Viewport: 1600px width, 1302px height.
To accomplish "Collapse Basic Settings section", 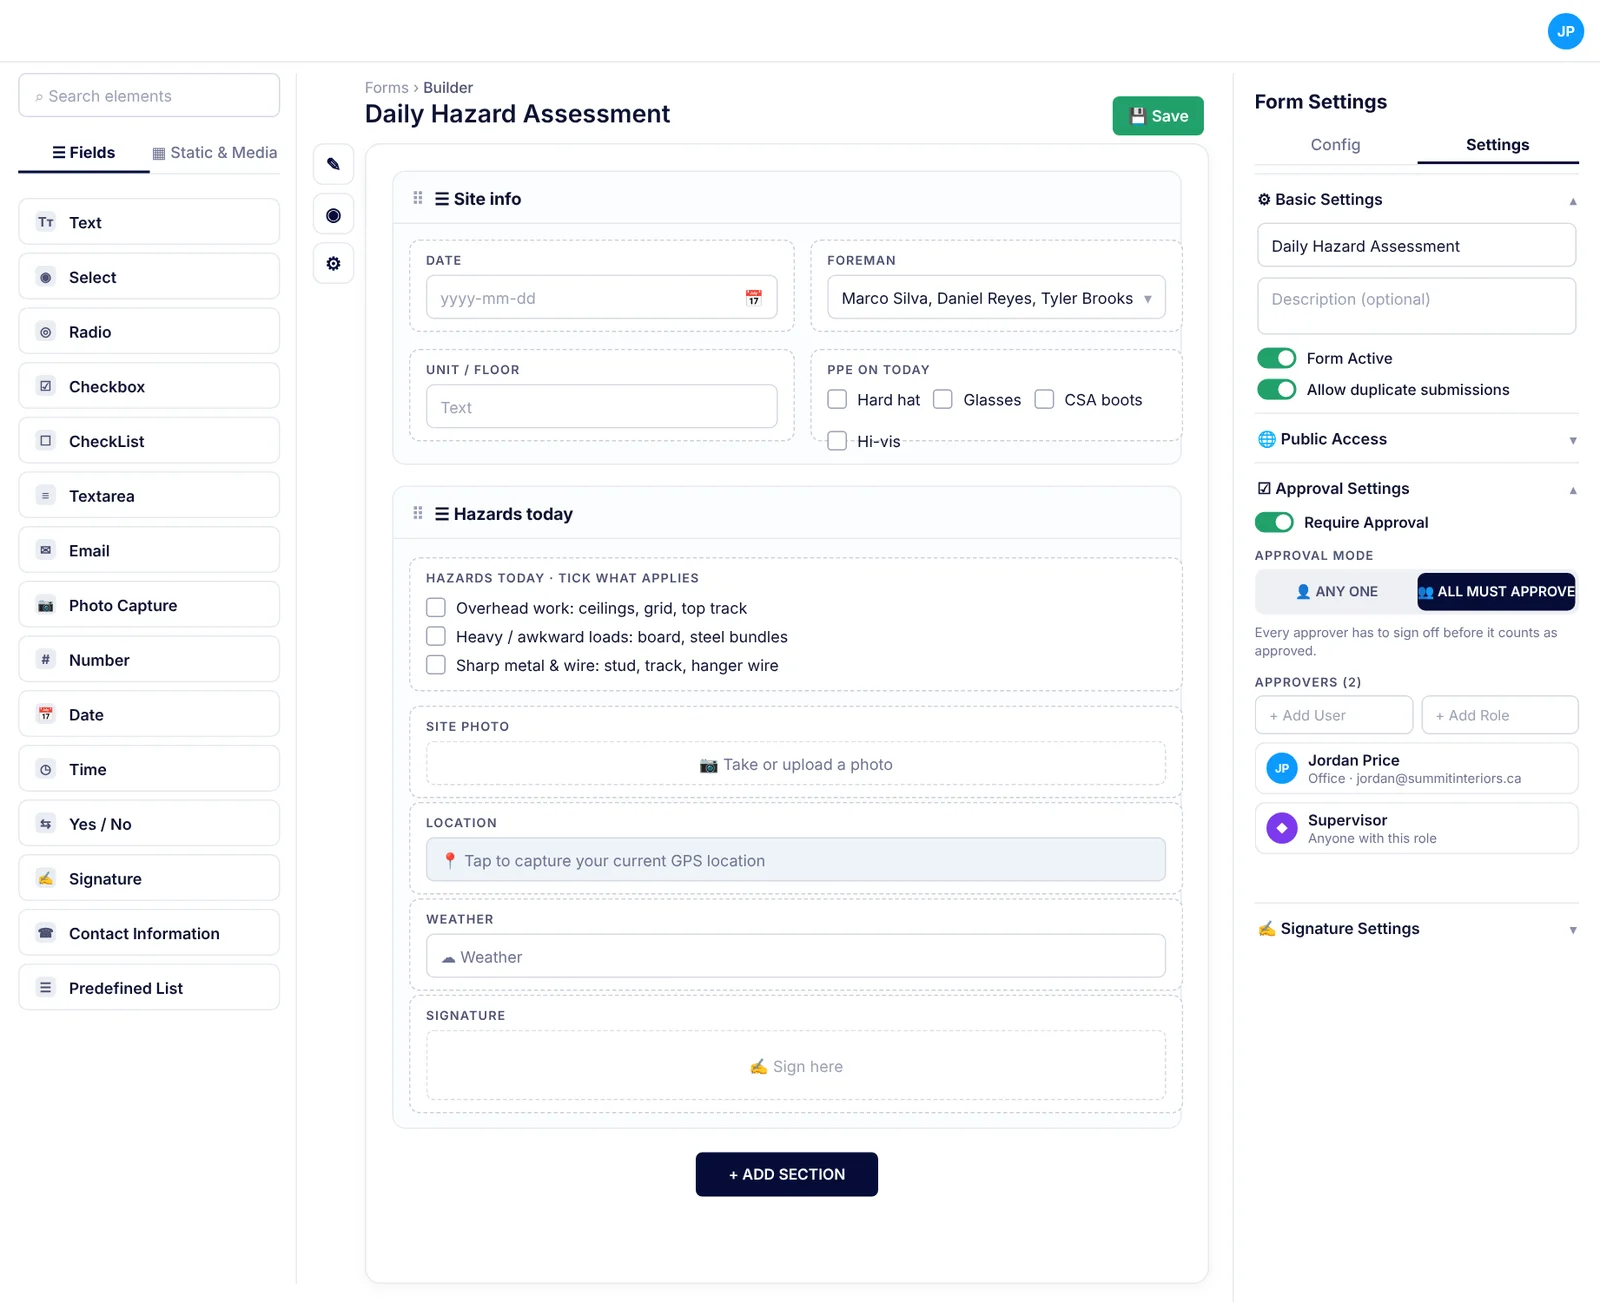I will coord(1572,201).
